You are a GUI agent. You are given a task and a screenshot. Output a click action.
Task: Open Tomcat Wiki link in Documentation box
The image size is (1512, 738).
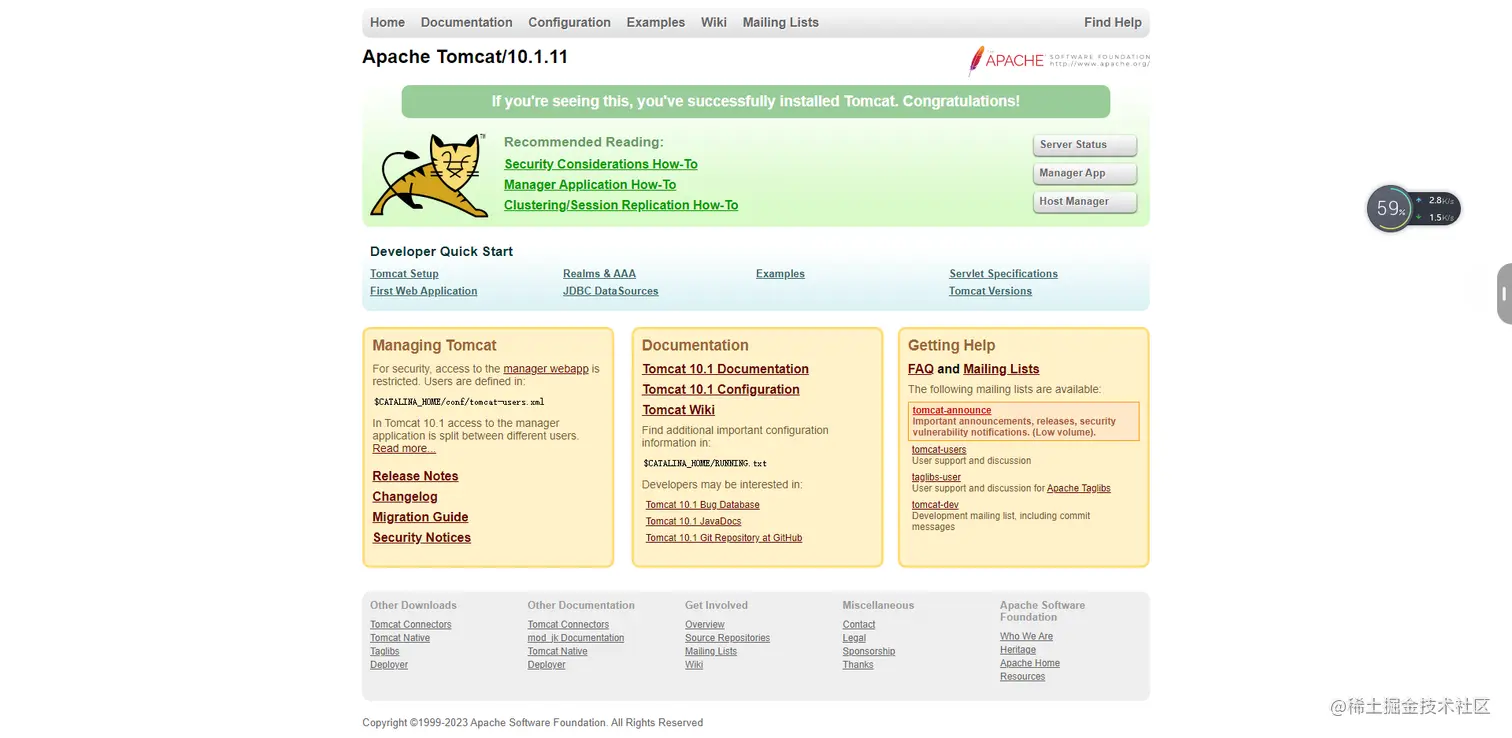[x=678, y=410]
